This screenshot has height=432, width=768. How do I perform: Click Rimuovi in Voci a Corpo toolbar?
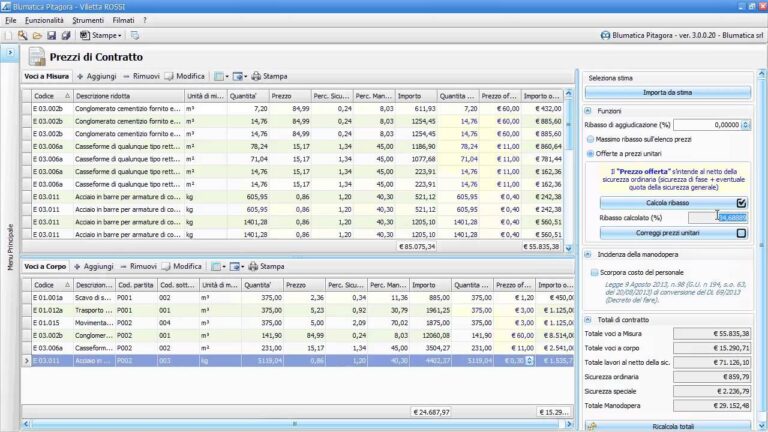coord(138,266)
